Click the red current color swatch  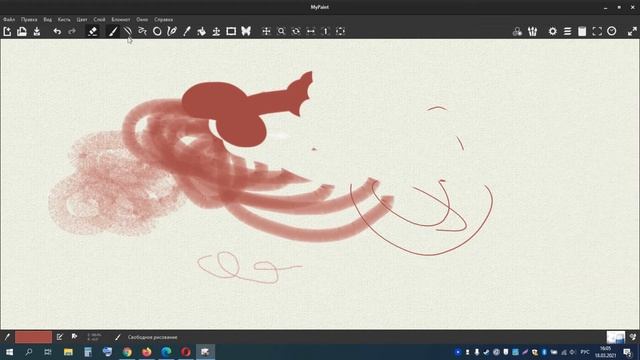pyautogui.click(x=33, y=337)
